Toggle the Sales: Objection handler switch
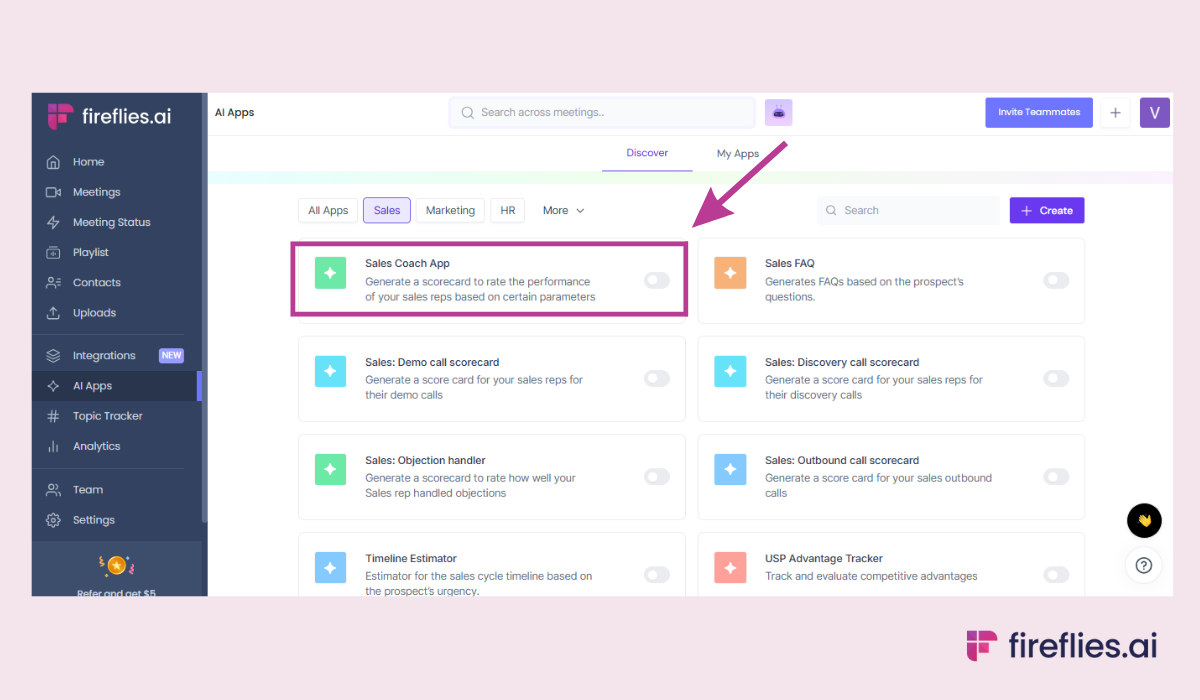The image size is (1200, 700). coord(657,477)
